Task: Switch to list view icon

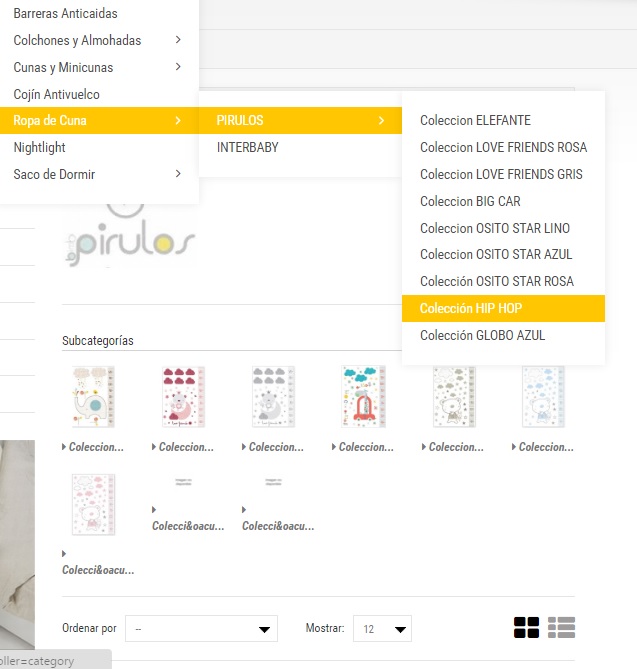Action: pyautogui.click(x=561, y=628)
